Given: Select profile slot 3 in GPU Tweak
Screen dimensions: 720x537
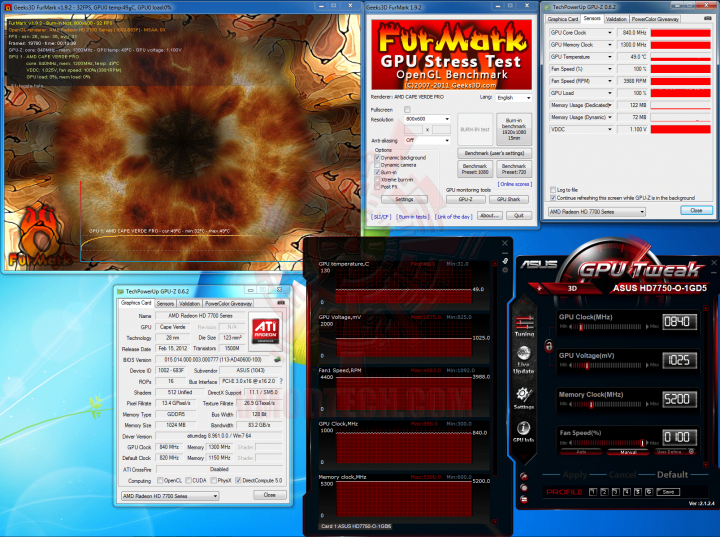Looking at the screenshot, I should [x=615, y=492].
